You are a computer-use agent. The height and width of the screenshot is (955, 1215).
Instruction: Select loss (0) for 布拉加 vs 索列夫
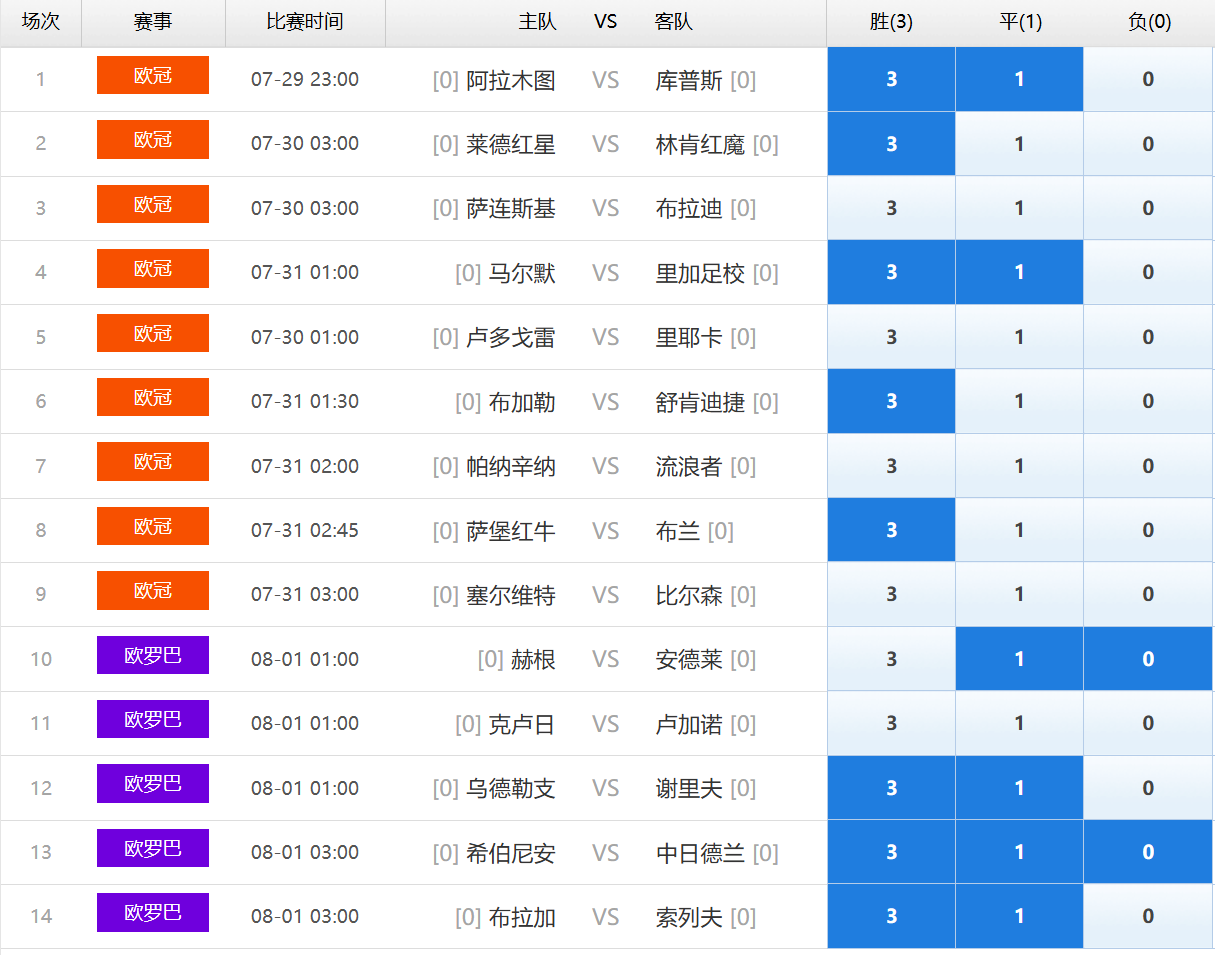coord(1148,916)
